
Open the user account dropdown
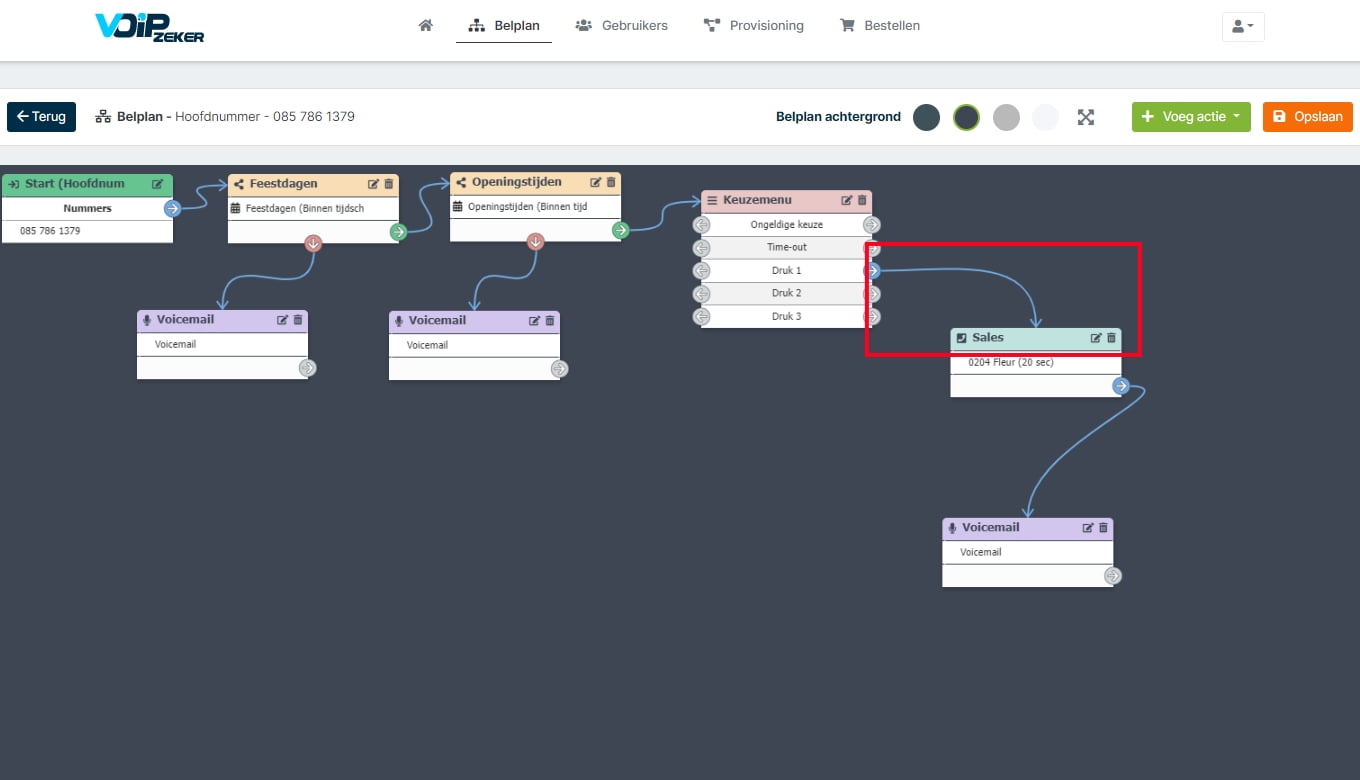1243,27
